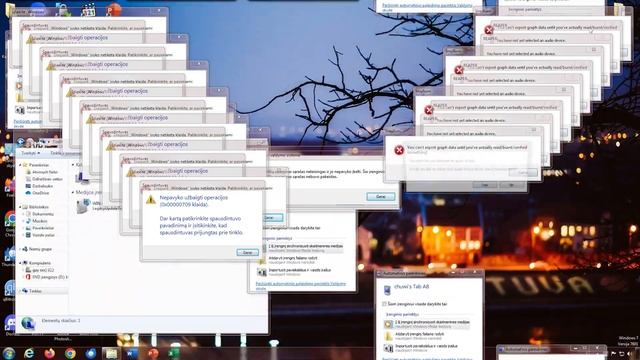Open Firefox from the taskbar

pos(49,353)
